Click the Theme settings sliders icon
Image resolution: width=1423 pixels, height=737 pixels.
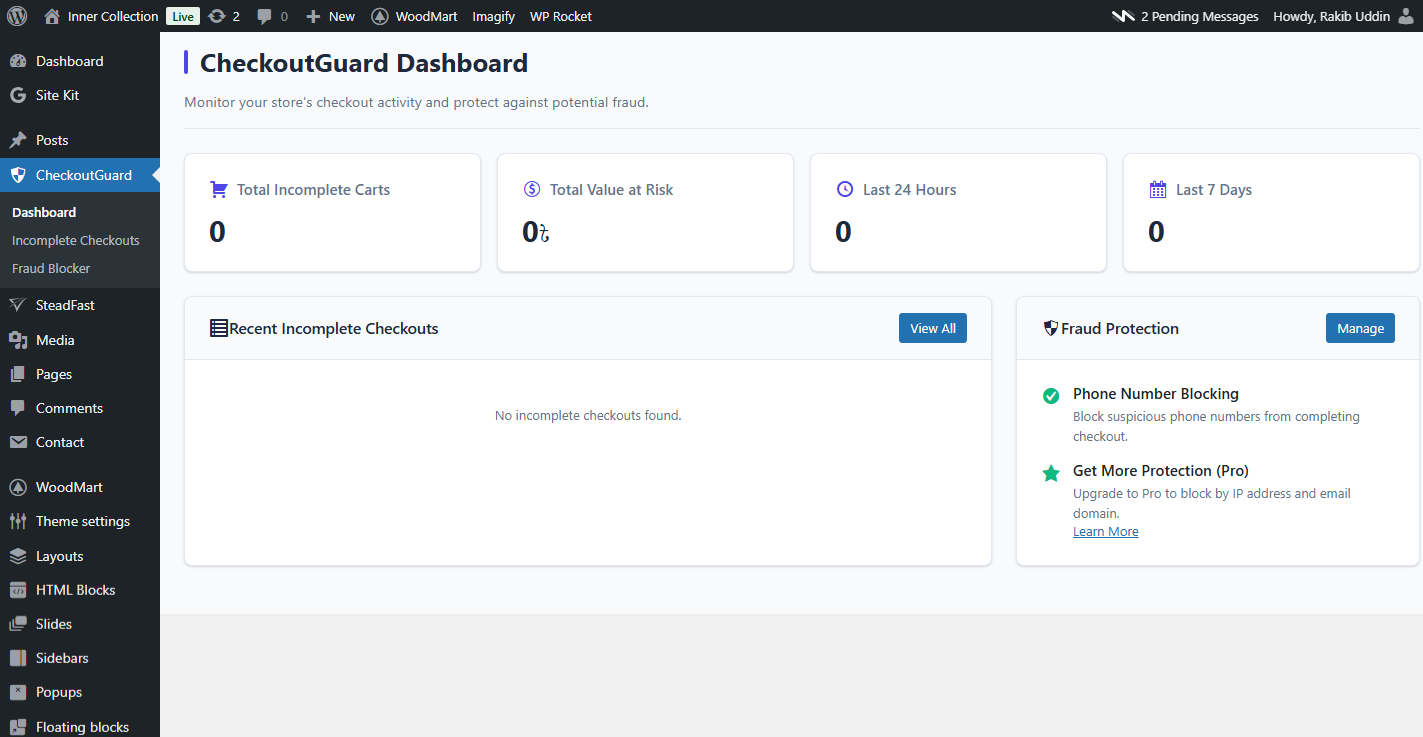(18, 521)
